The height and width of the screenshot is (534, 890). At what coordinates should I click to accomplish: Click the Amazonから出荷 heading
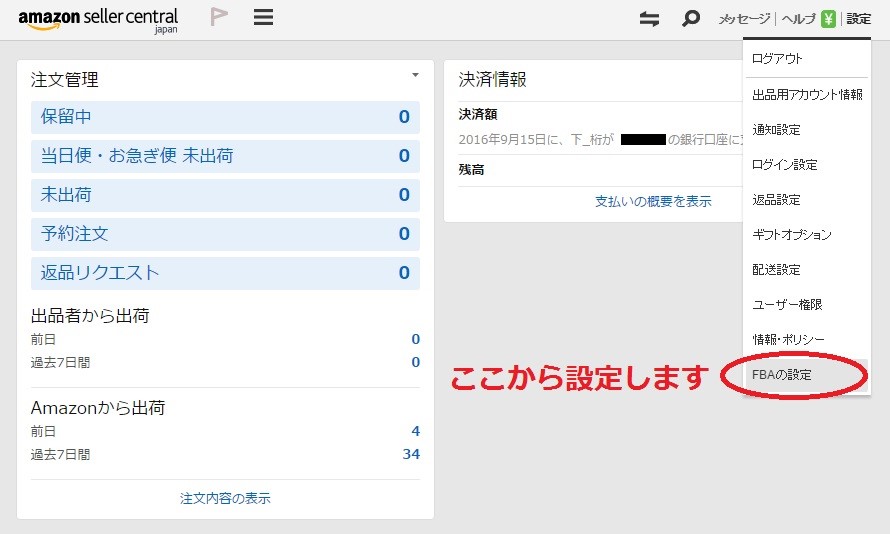[x=98, y=407]
